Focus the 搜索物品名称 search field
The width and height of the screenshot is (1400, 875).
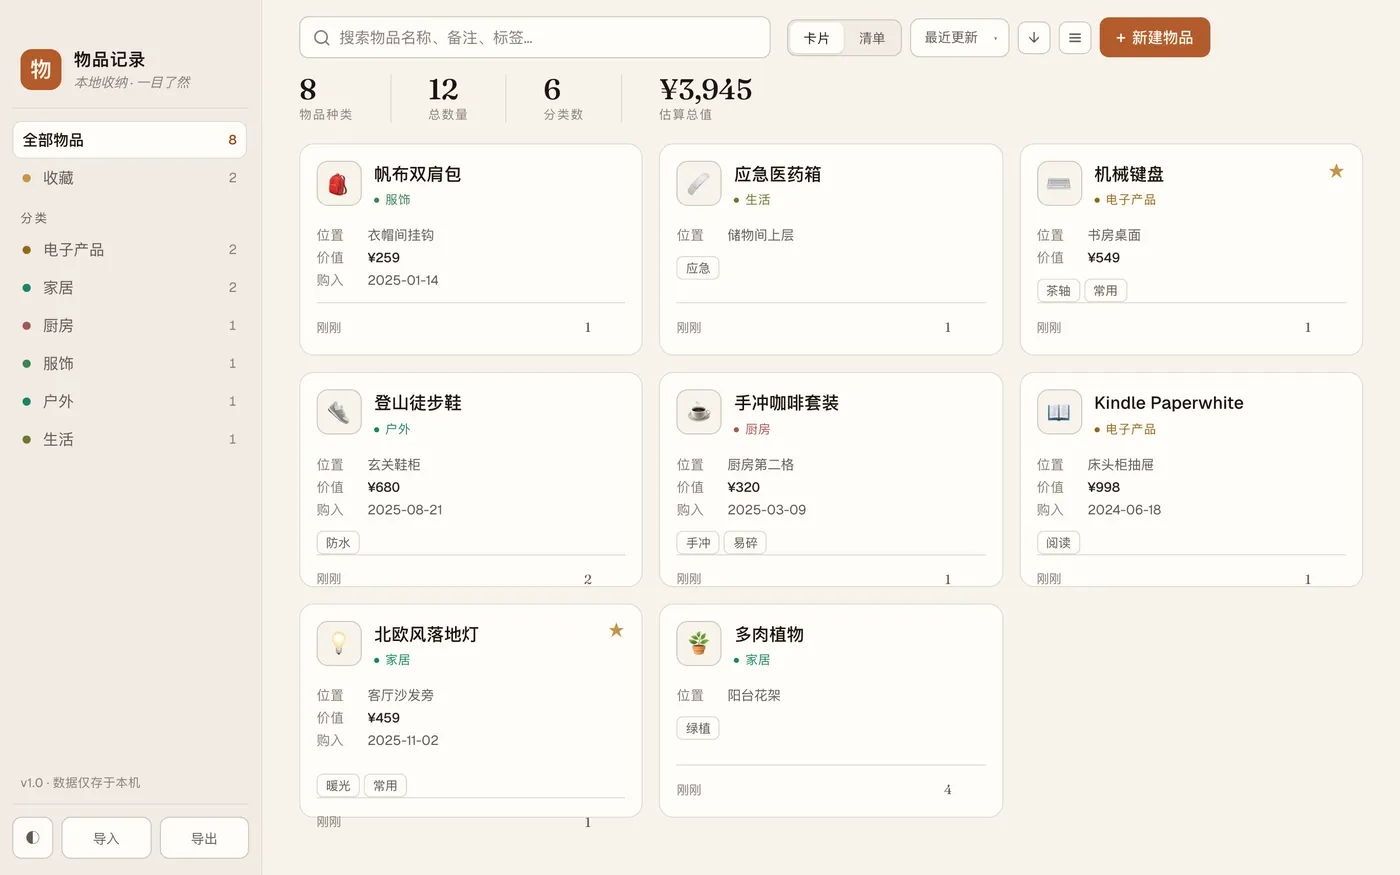coord(535,38)
